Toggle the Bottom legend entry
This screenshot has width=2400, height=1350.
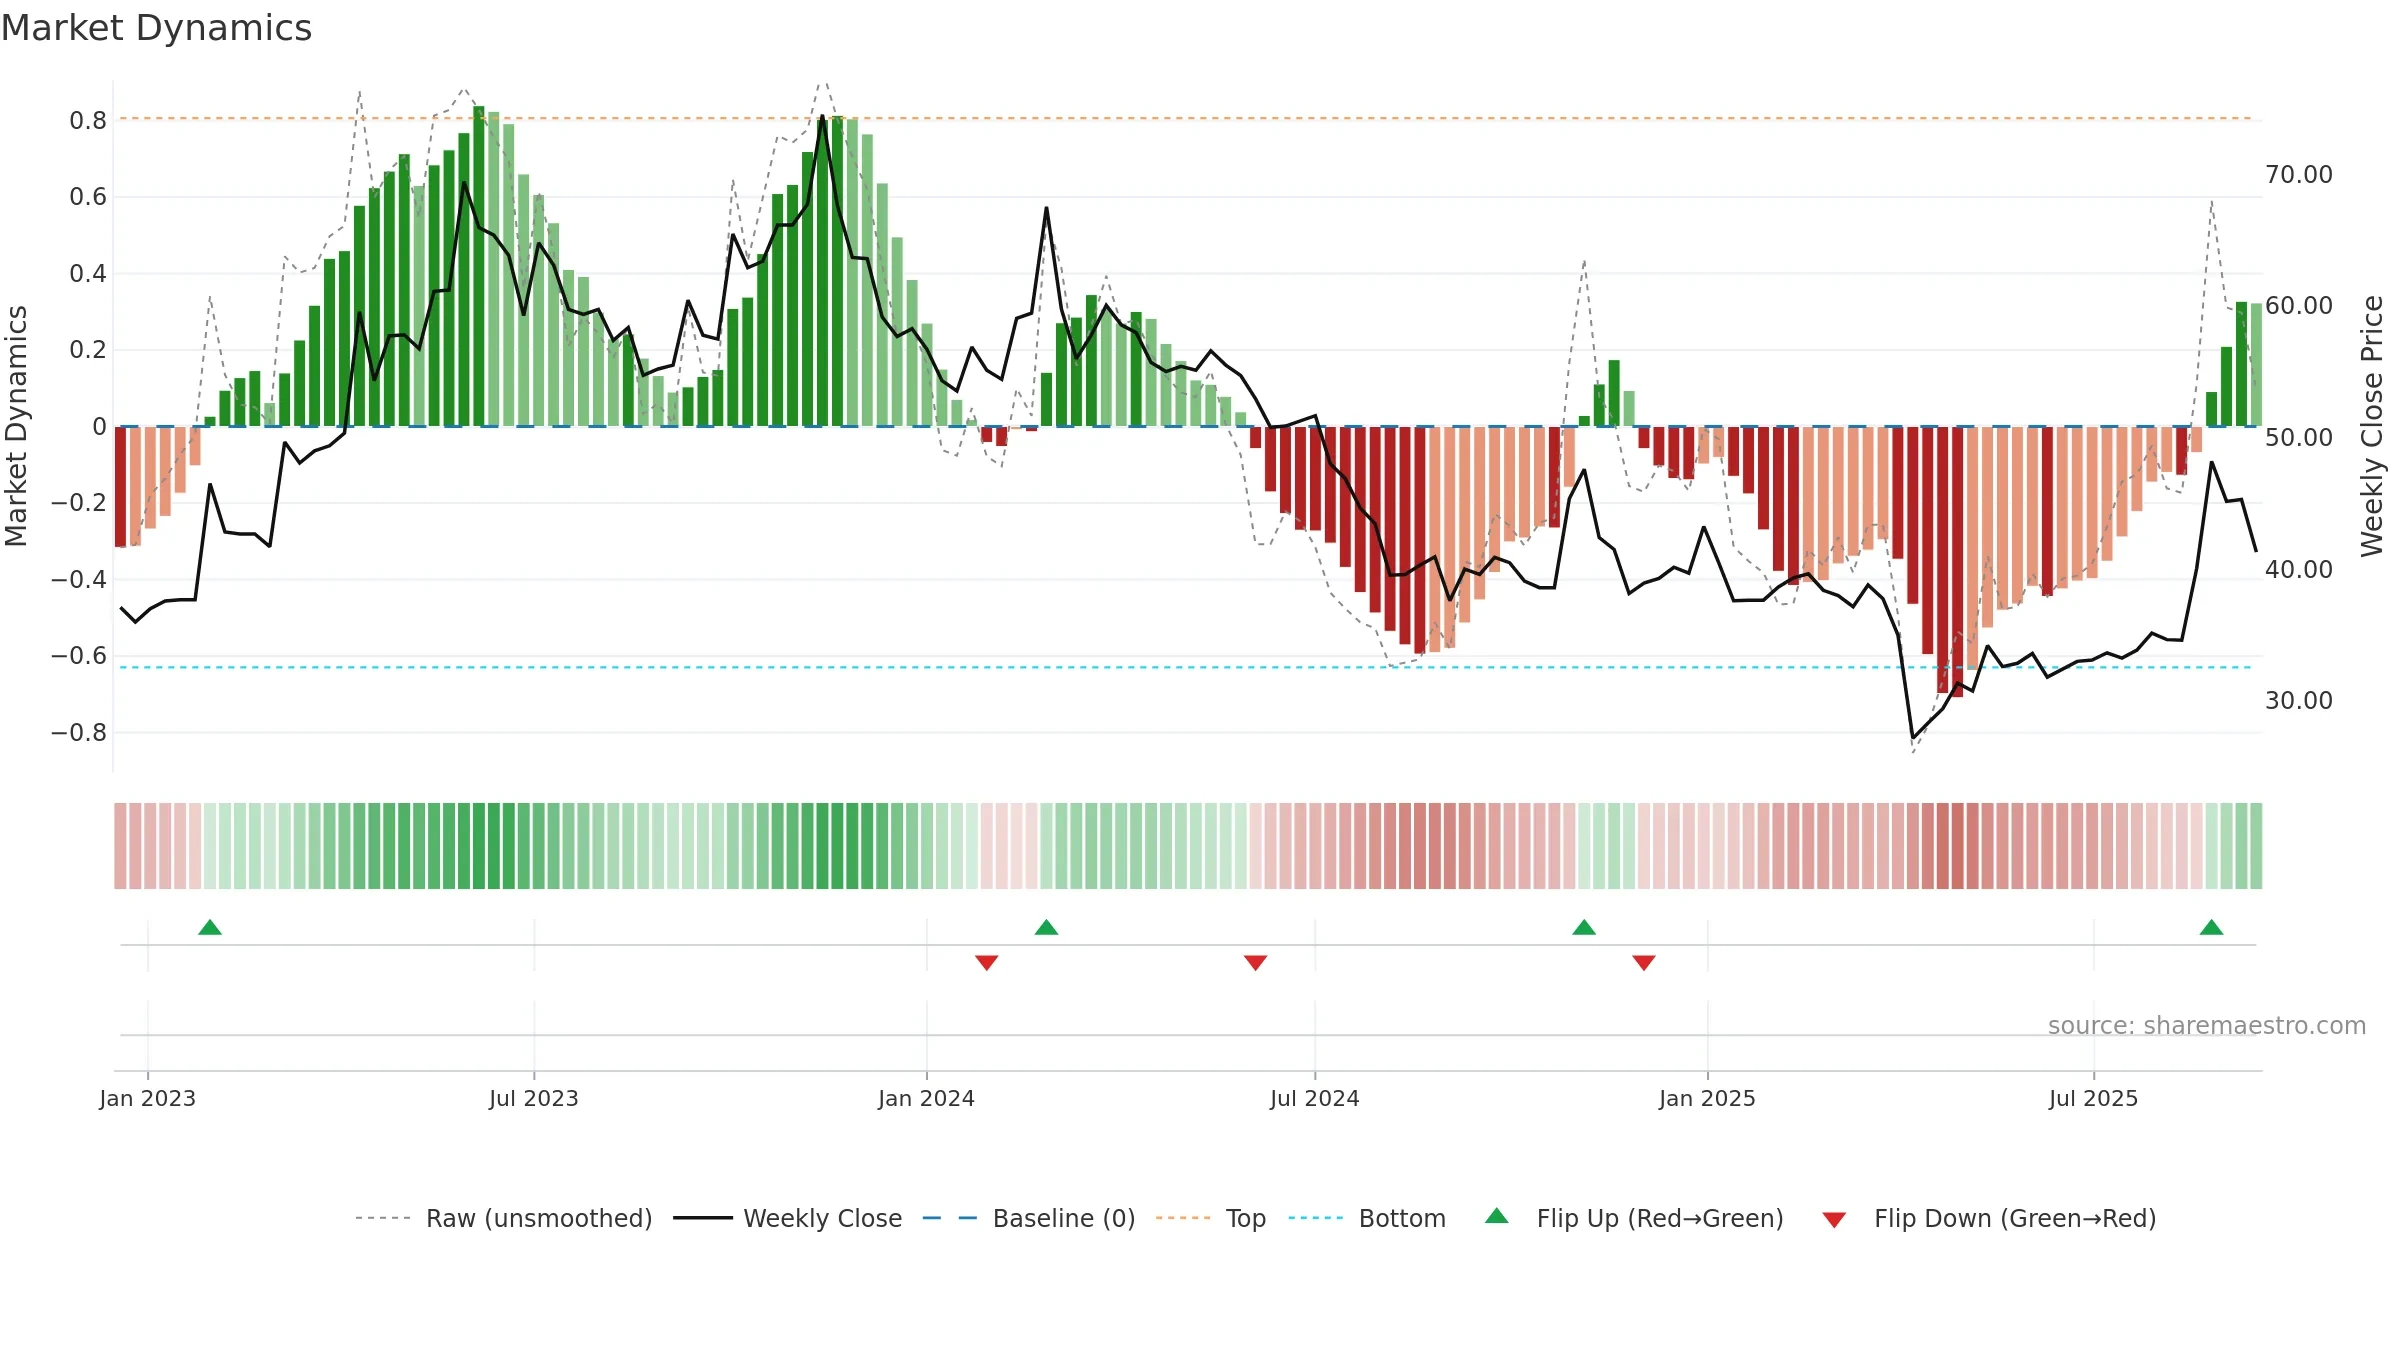(x=1367, y=1218)
